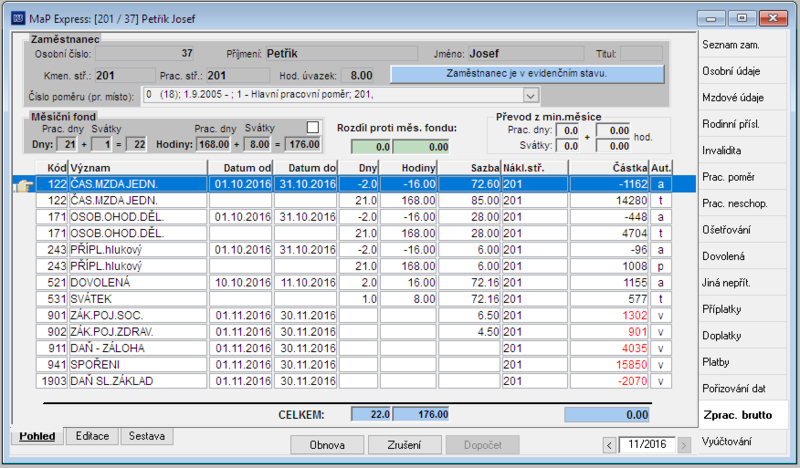Open Vyúčtování section
Screen dimensions: 800x468
click(743, 442)
